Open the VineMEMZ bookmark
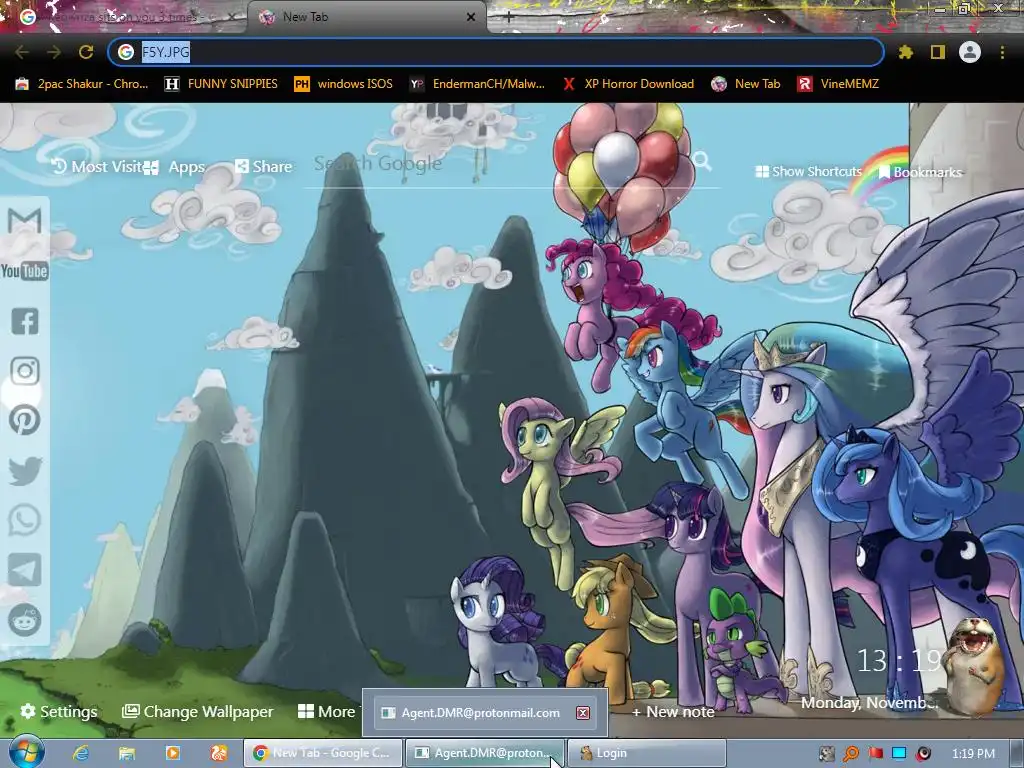1024x768 pixels. (838, 84)
